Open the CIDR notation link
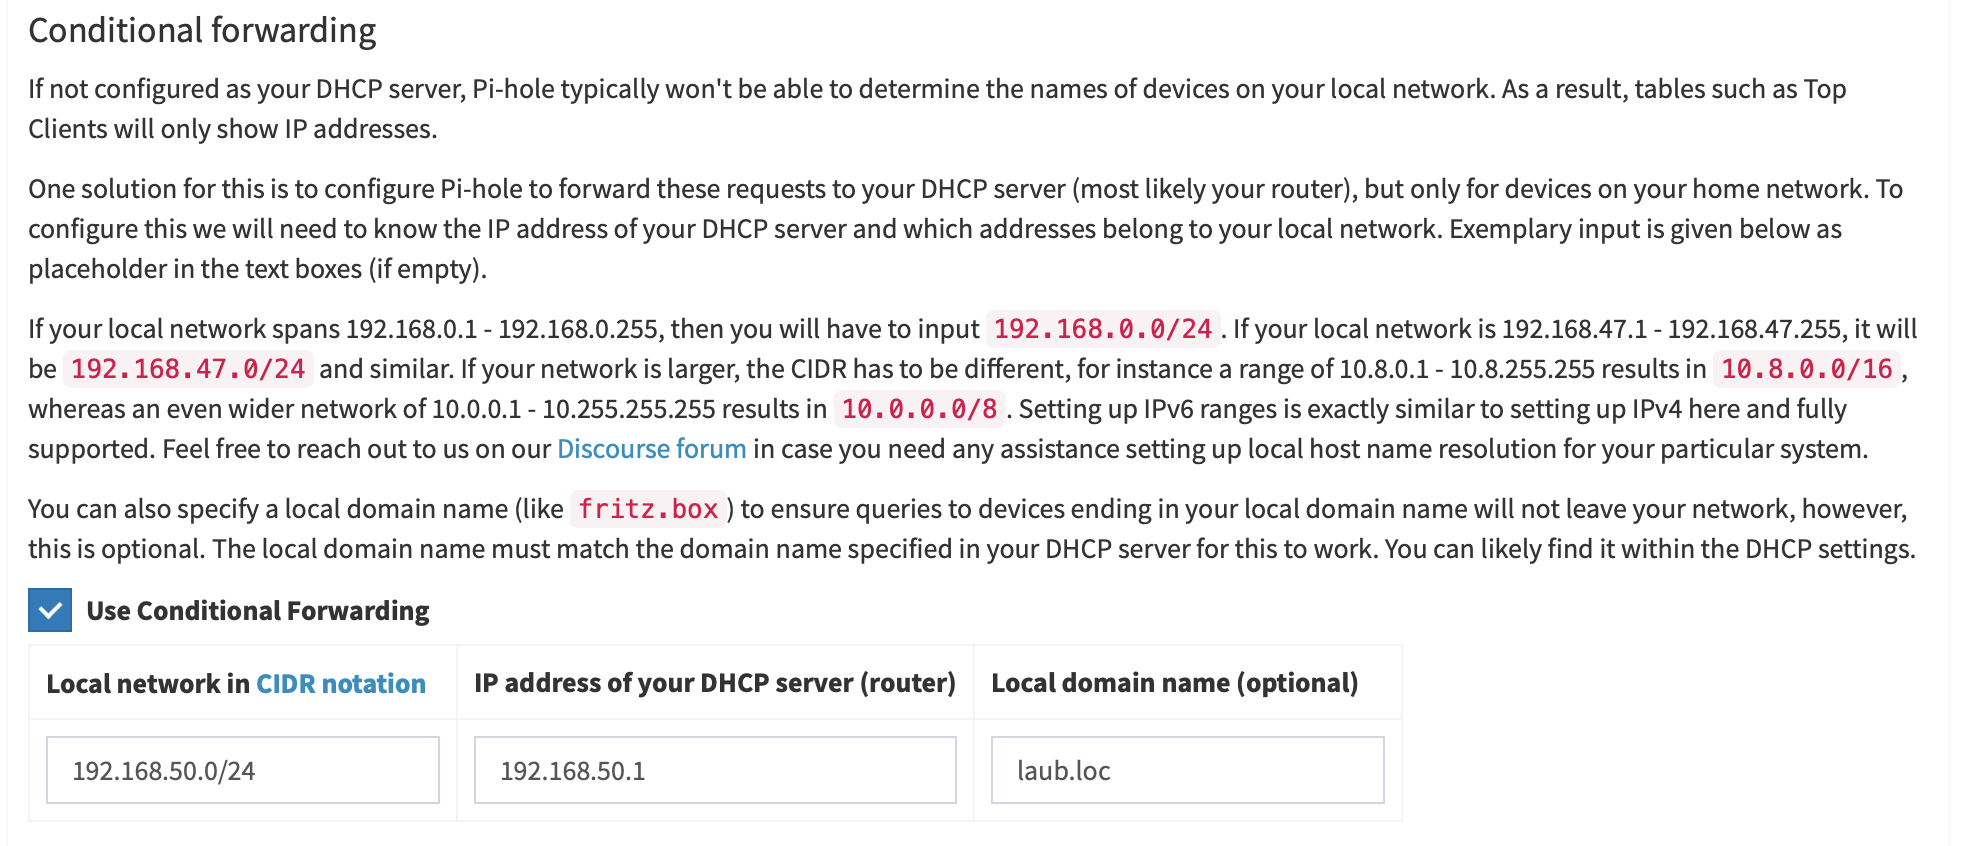 click(x=340, y=684)
